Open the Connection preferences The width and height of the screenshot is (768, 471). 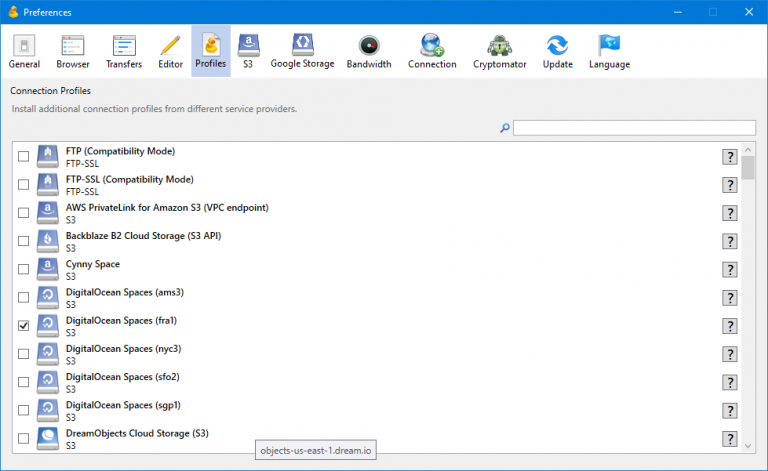tap(432, 51)
